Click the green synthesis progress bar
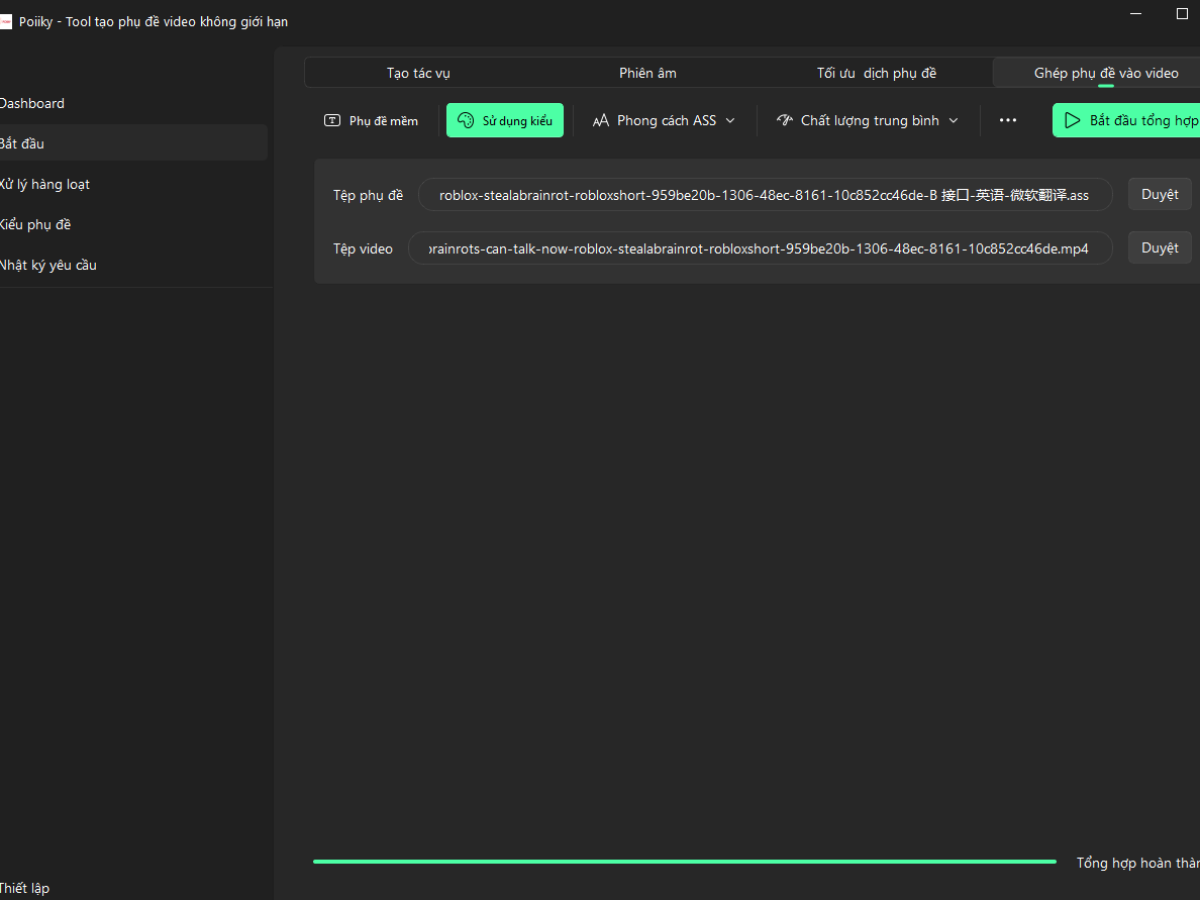This screenshot has width=1200, height=900. pos(684,861)
